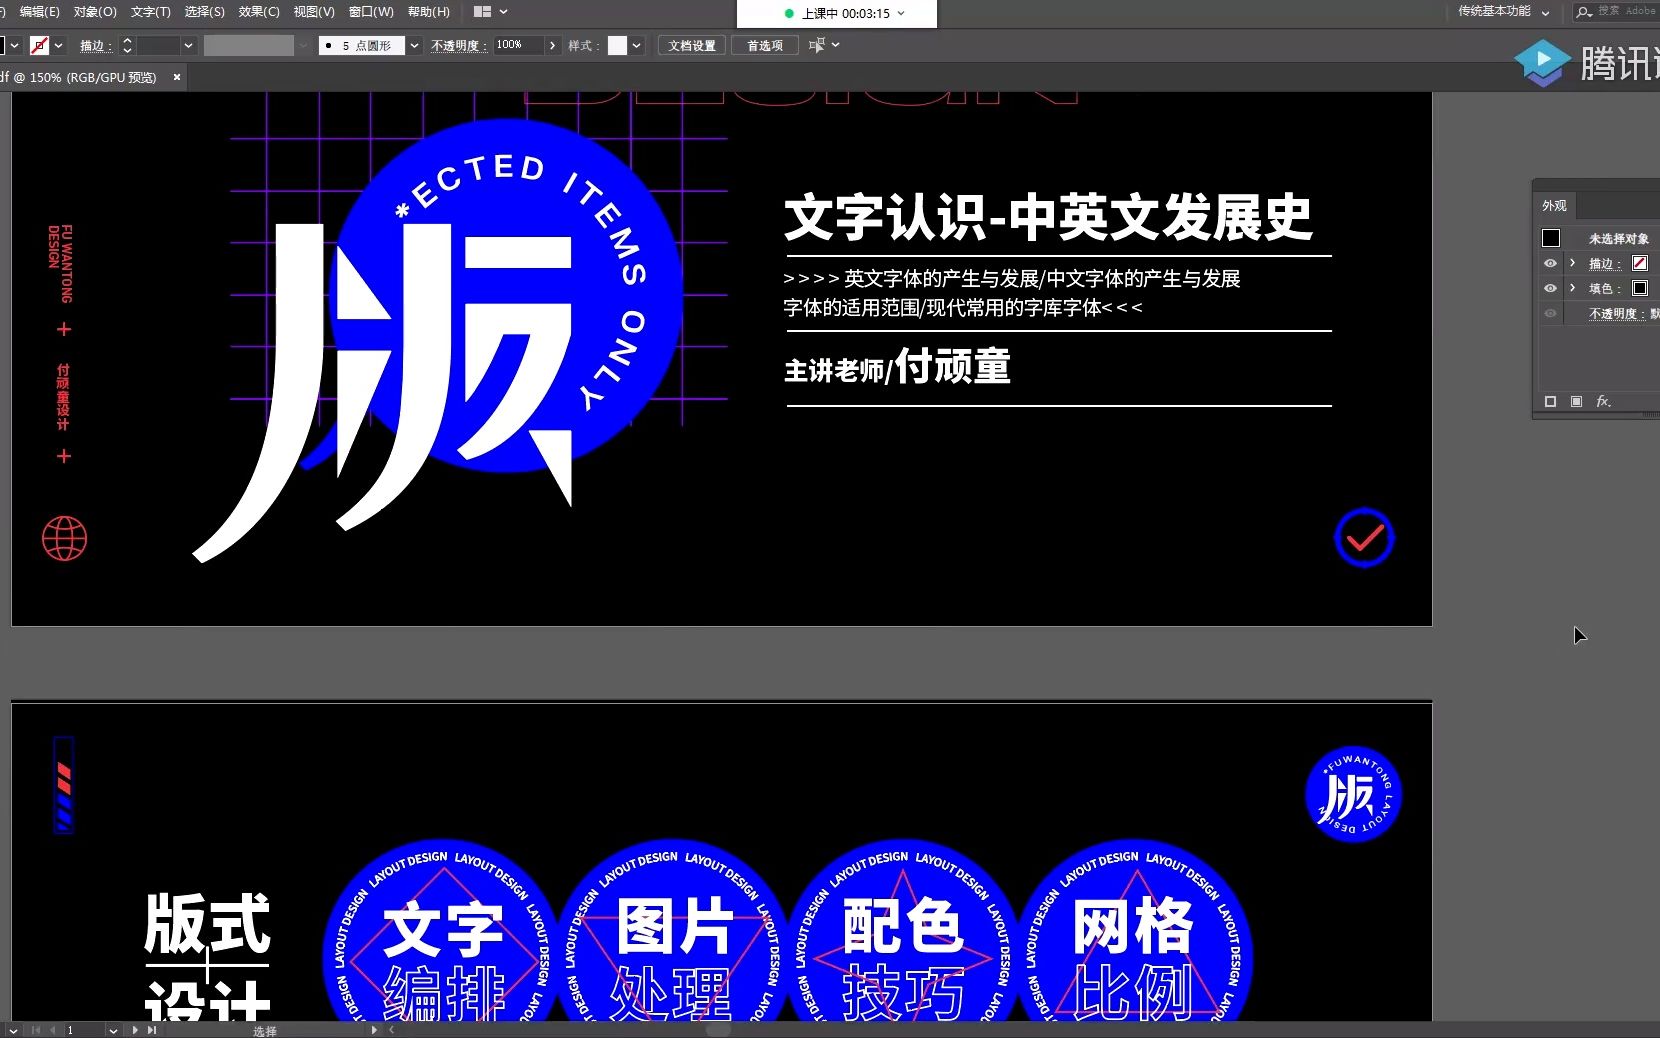Select the 外观 panel tab
This screenshot has width=1660, height=1038.
(x=1554, y=205)
